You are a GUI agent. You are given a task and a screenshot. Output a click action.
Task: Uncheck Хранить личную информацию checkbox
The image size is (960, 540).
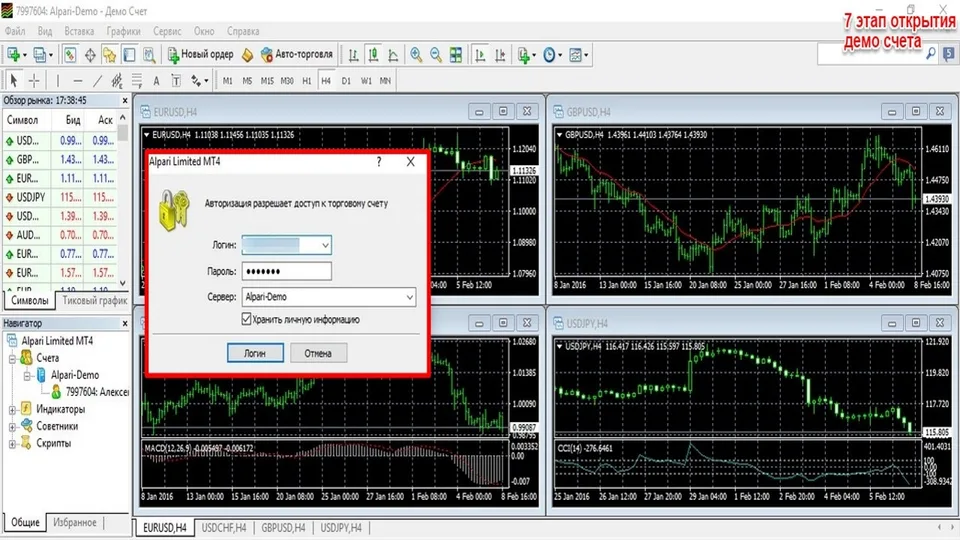pos(246,319)
